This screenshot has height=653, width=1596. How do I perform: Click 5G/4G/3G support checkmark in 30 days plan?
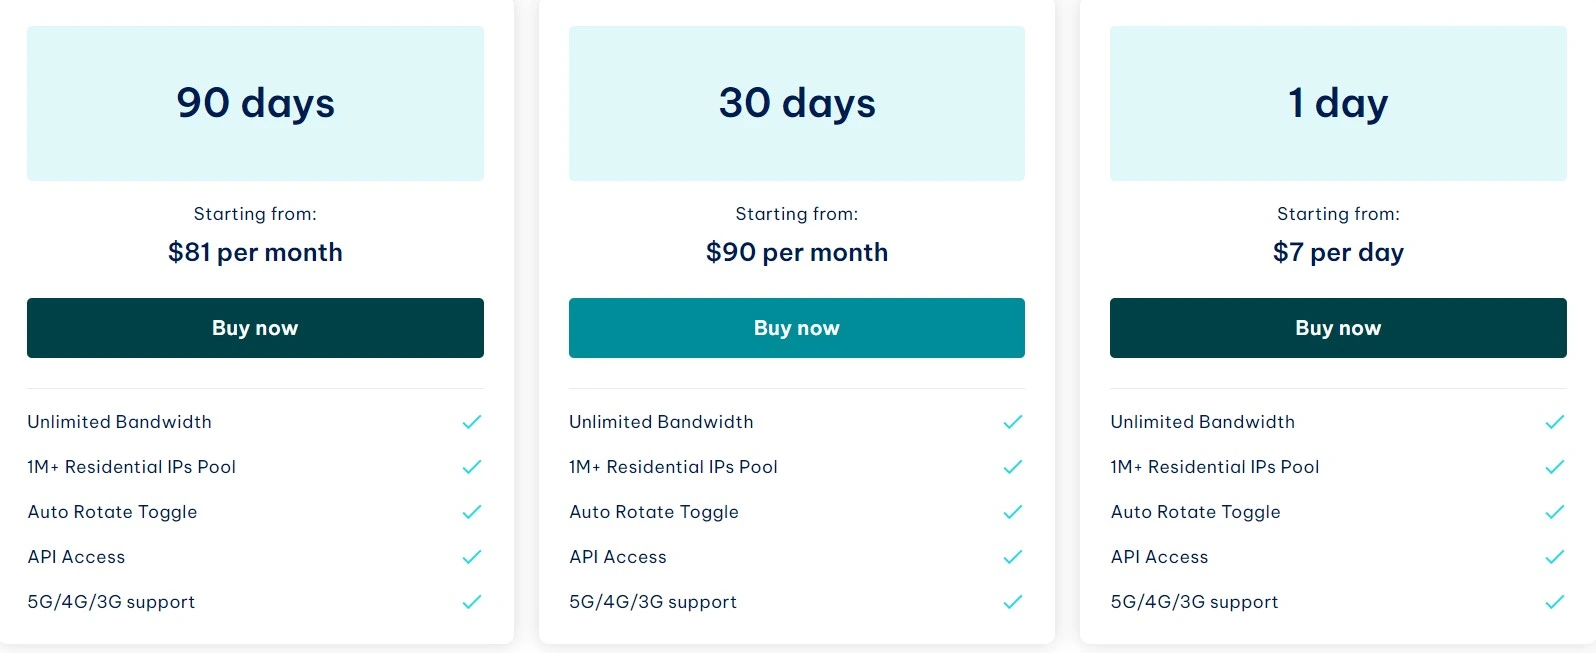(1013, 602)
